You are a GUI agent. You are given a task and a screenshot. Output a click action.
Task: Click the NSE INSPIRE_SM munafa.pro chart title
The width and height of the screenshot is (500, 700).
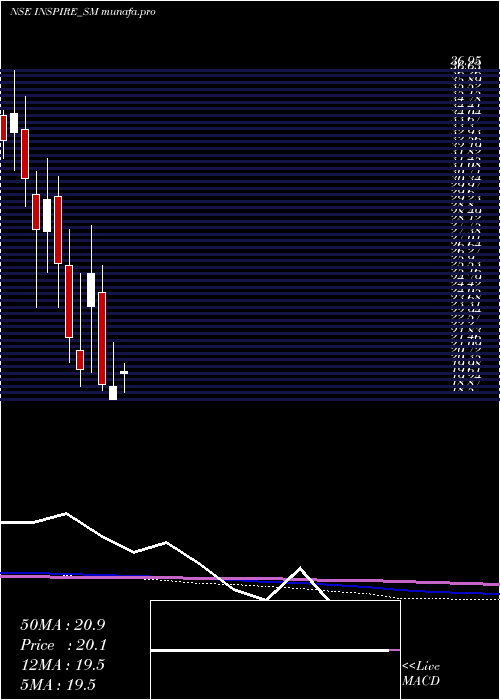click(x=83, y=12)
